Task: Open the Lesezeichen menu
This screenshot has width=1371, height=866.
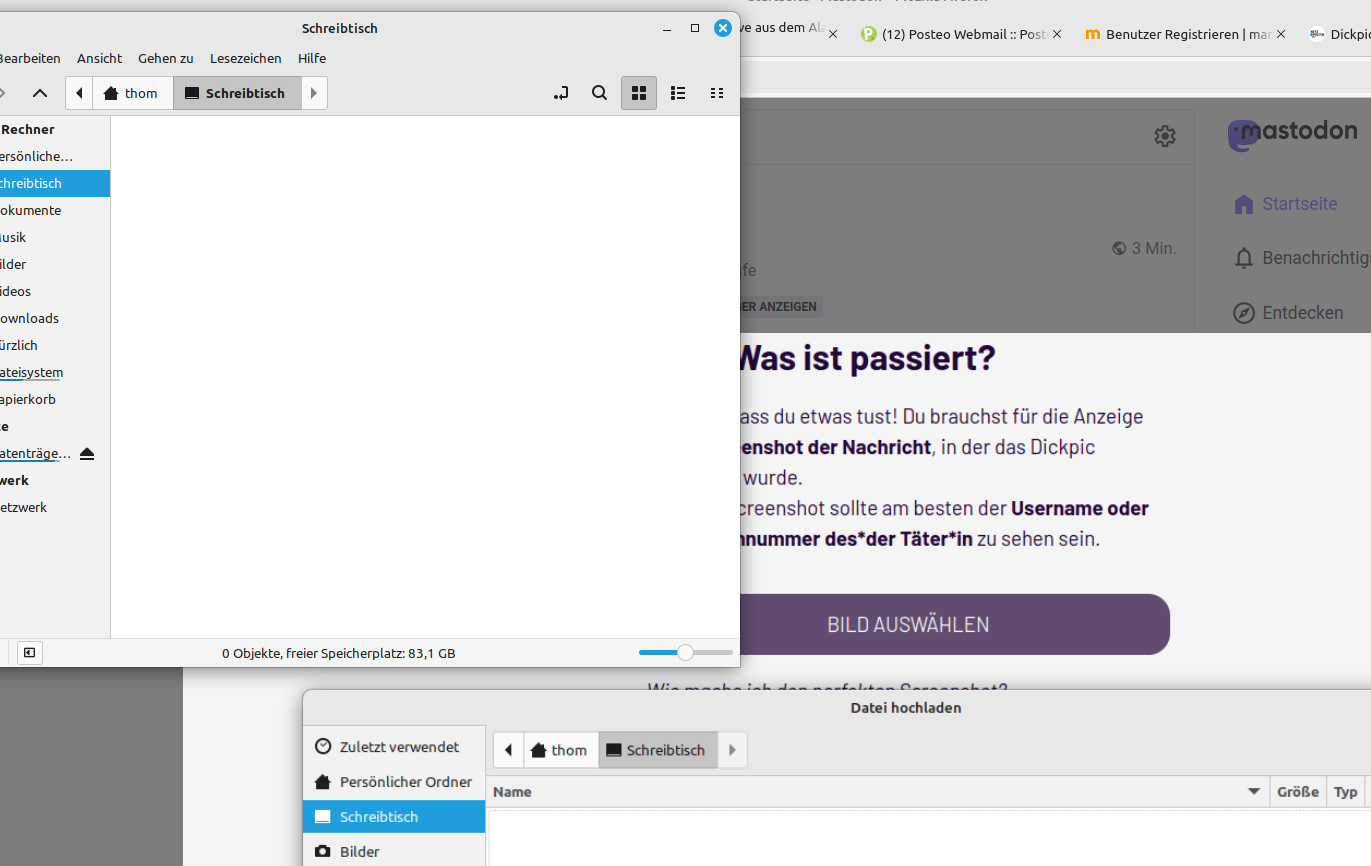Action: pyautogui.click(x=246, y=59)
